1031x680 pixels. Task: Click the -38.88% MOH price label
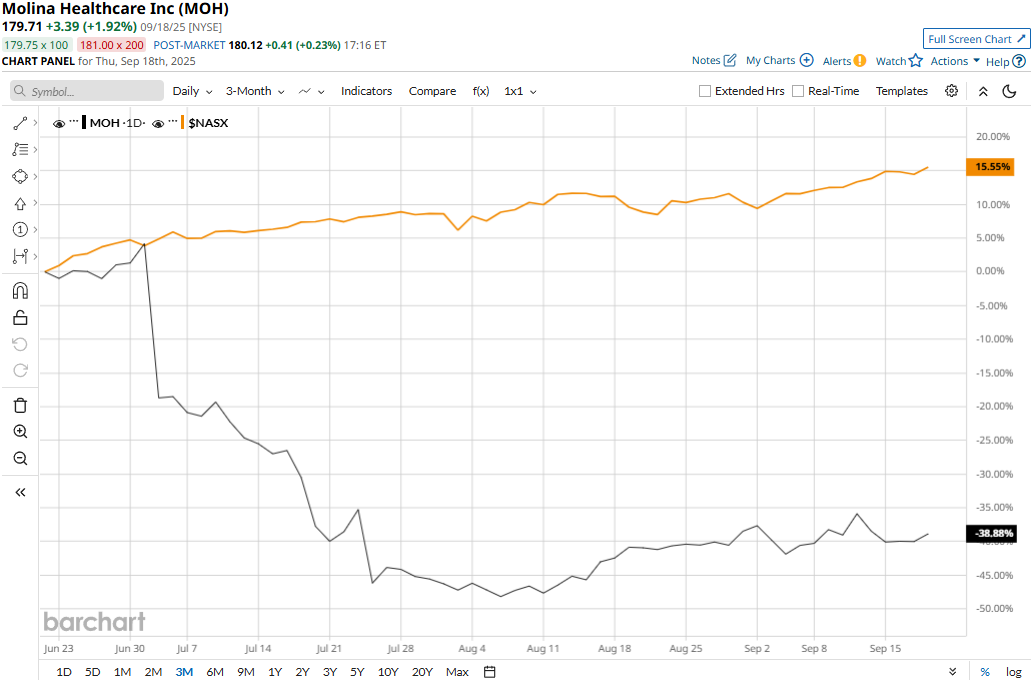(x=991, y=533)
